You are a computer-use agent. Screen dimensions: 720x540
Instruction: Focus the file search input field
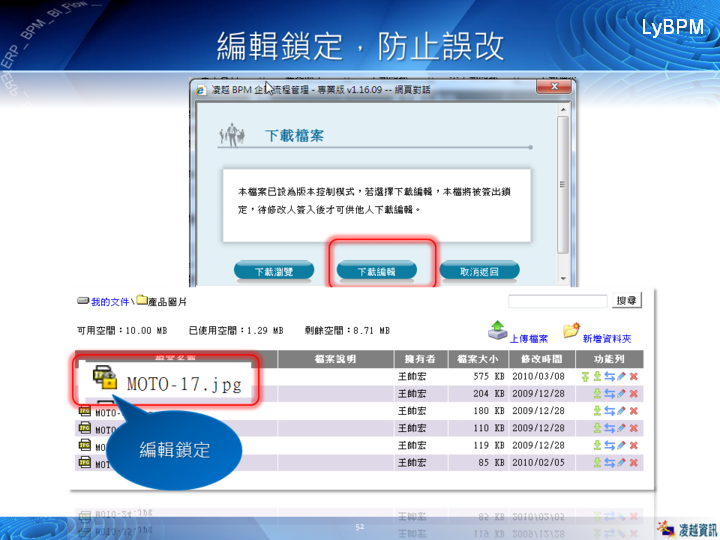[557, 301]
